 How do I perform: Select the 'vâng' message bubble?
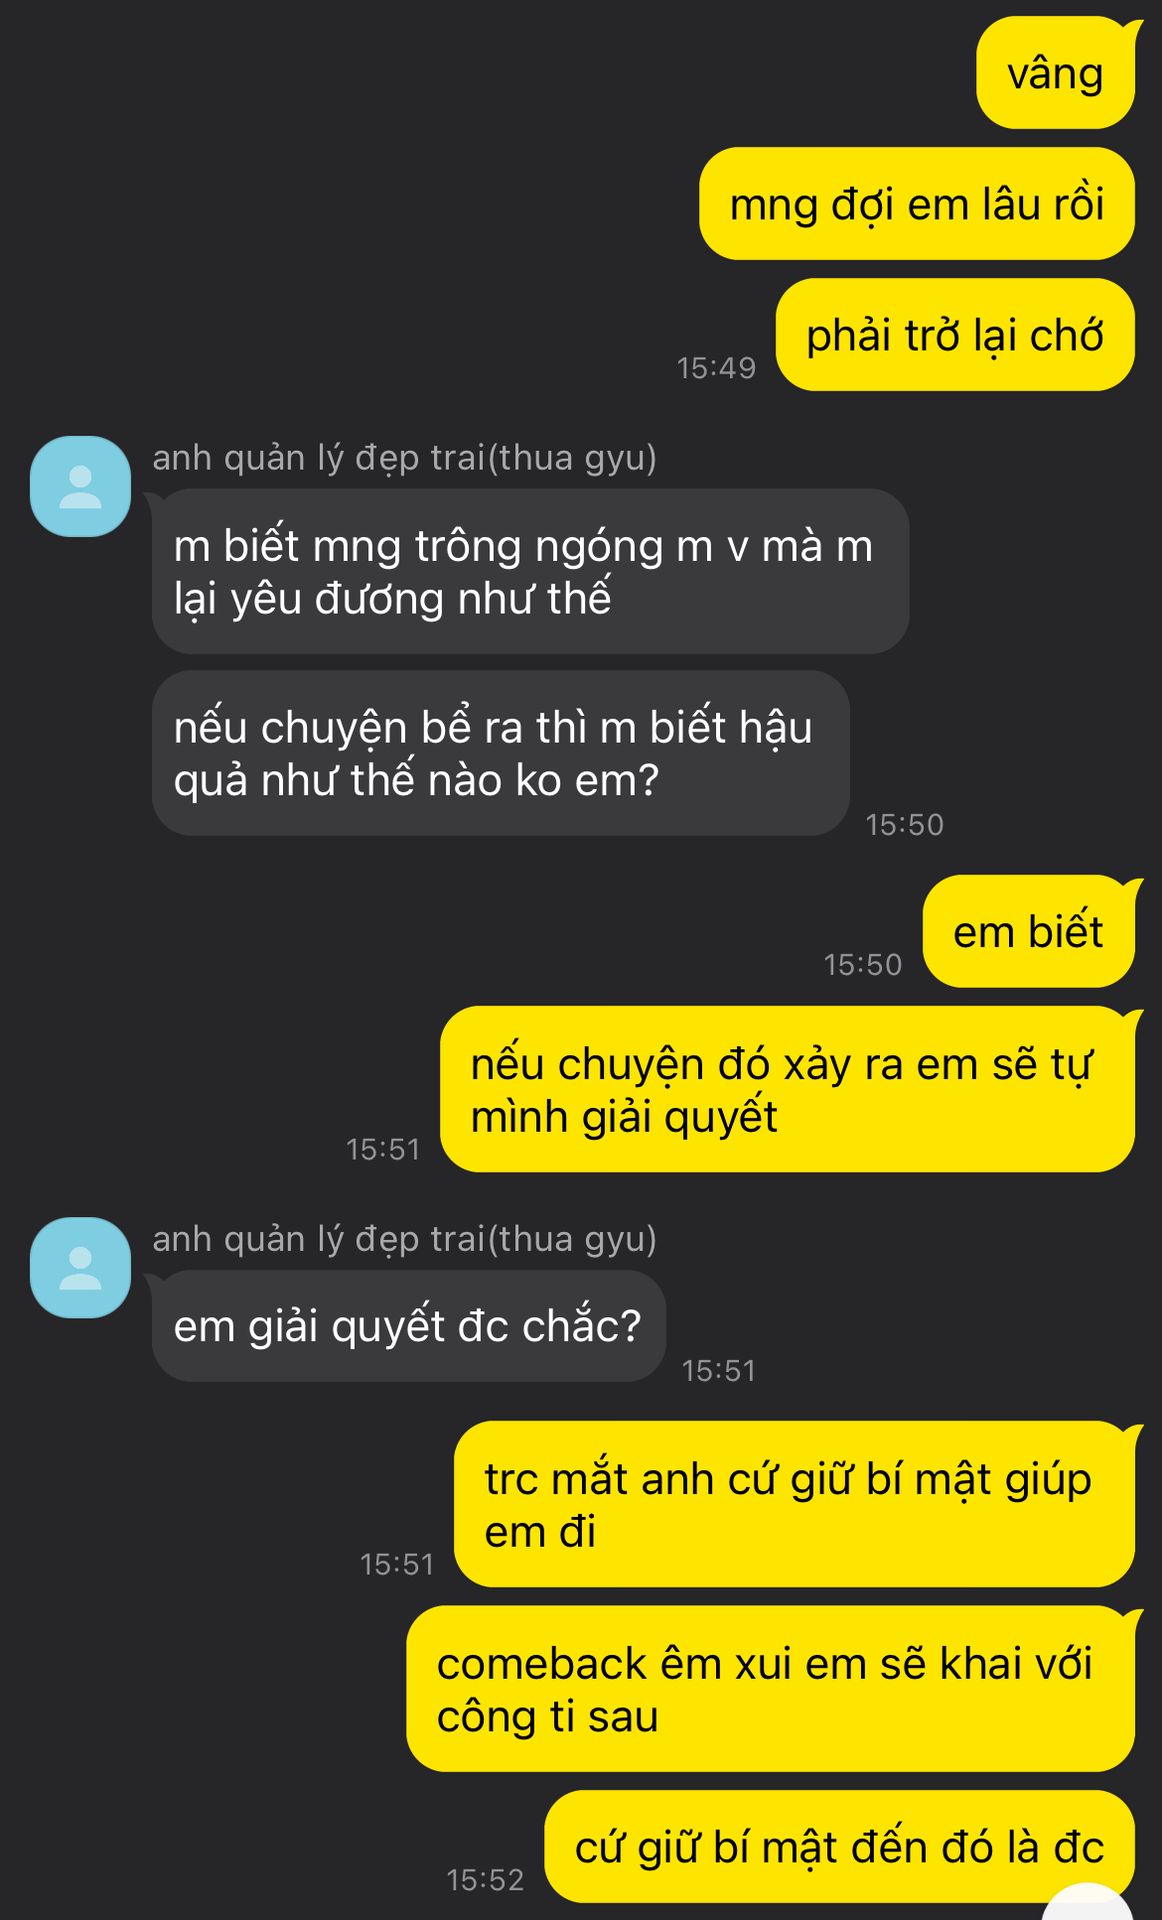(1056, 73)
